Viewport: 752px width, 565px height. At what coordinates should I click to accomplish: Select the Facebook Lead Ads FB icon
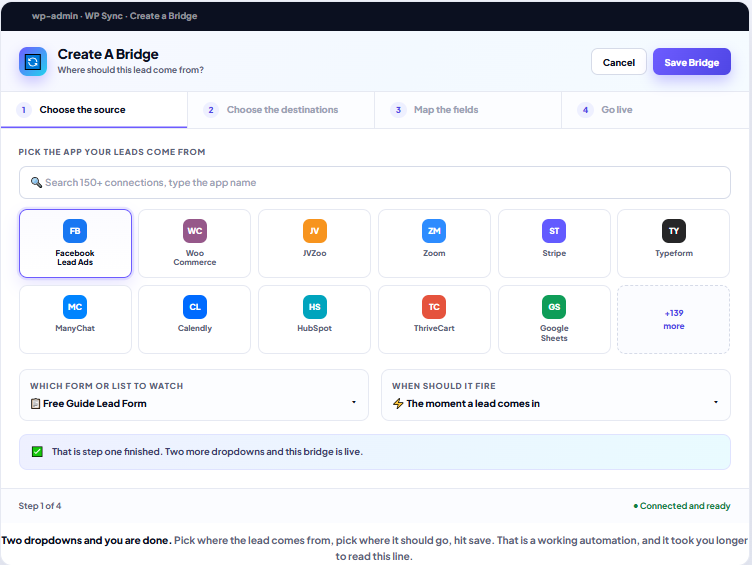tap(75, 231)
